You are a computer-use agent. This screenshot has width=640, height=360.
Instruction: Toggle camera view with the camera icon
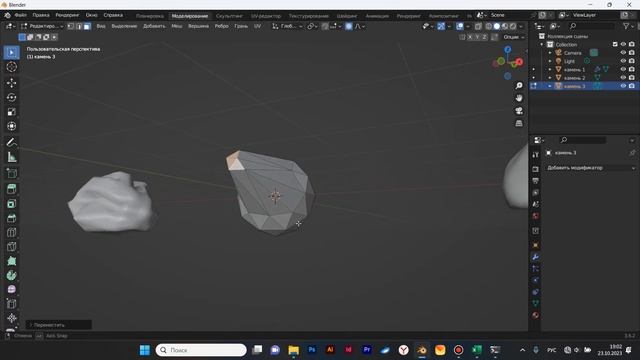[x=519, y=111]
